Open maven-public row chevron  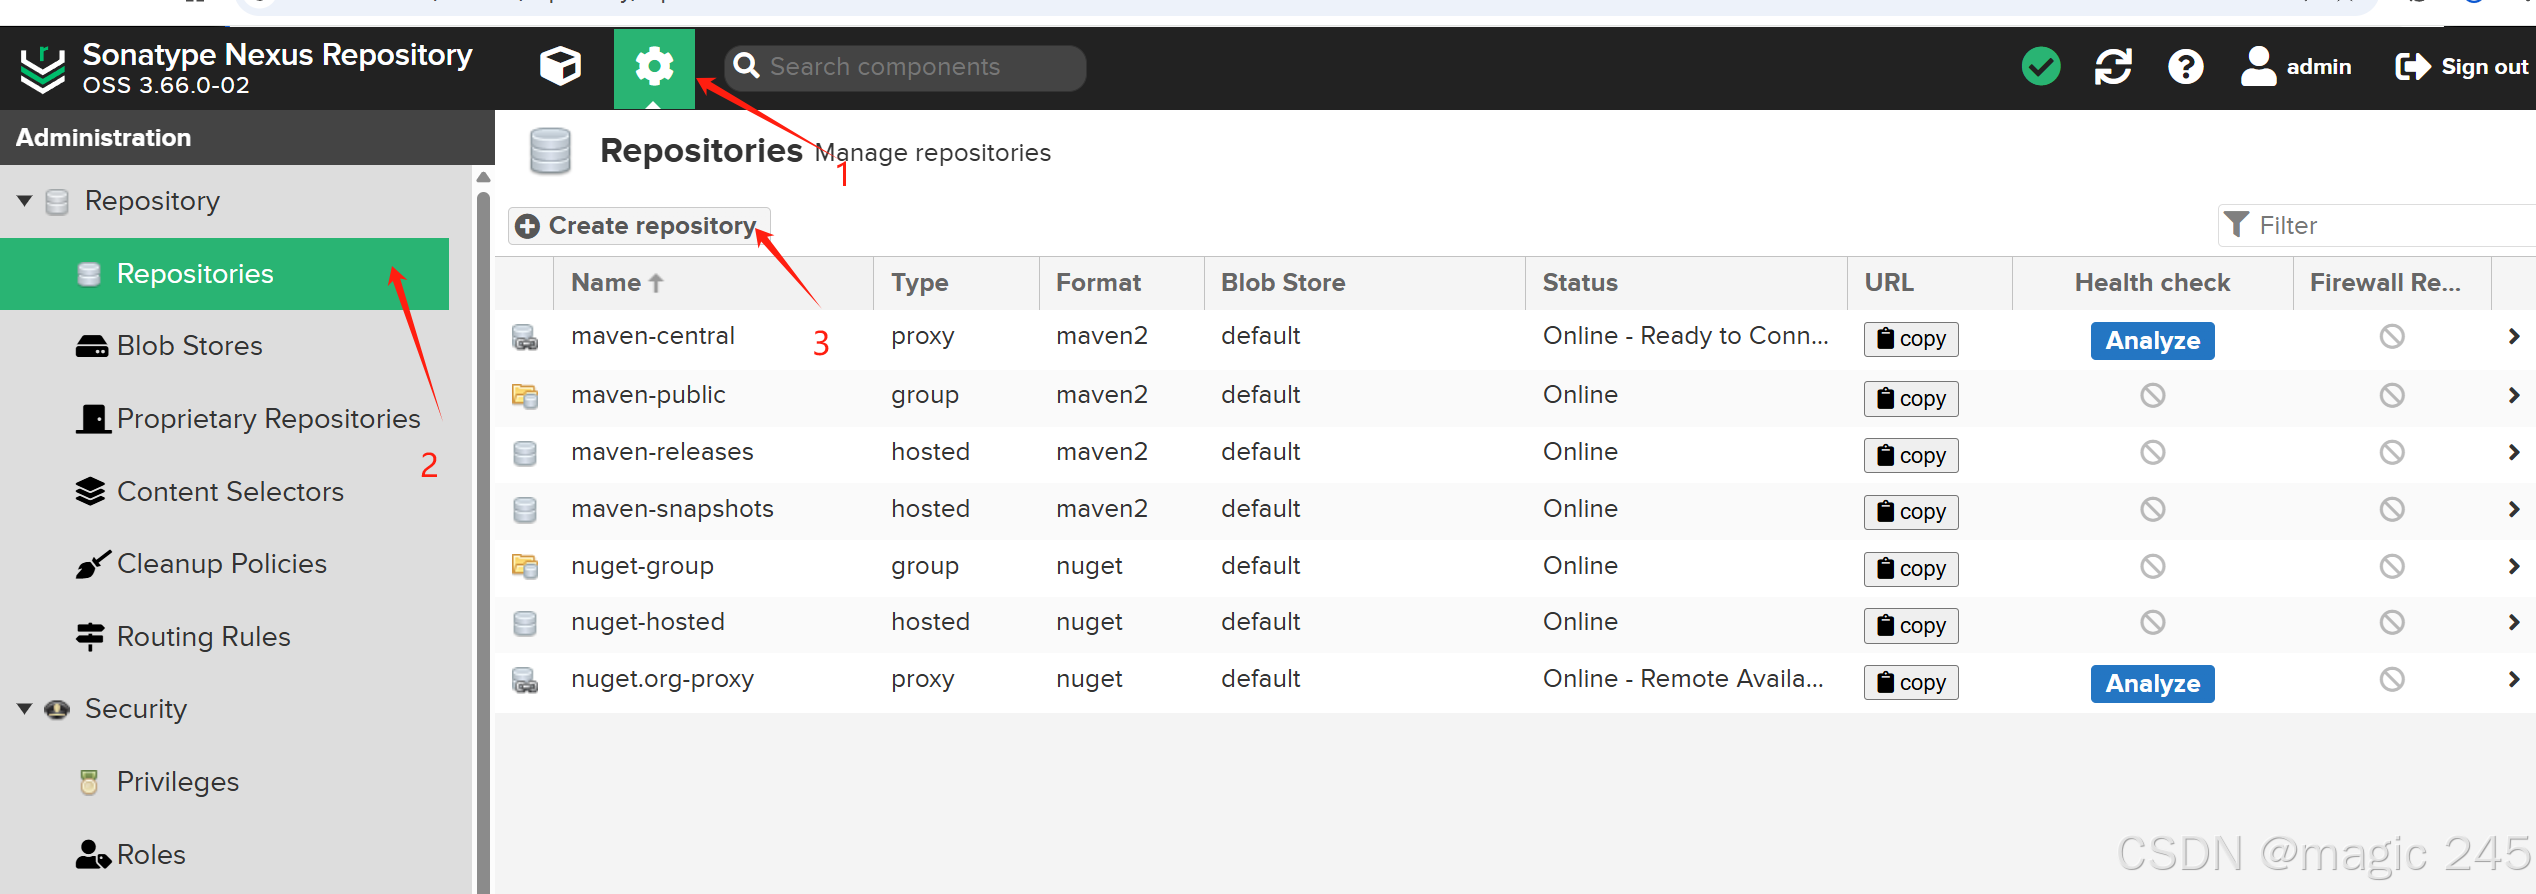[x=2514, y=396]
